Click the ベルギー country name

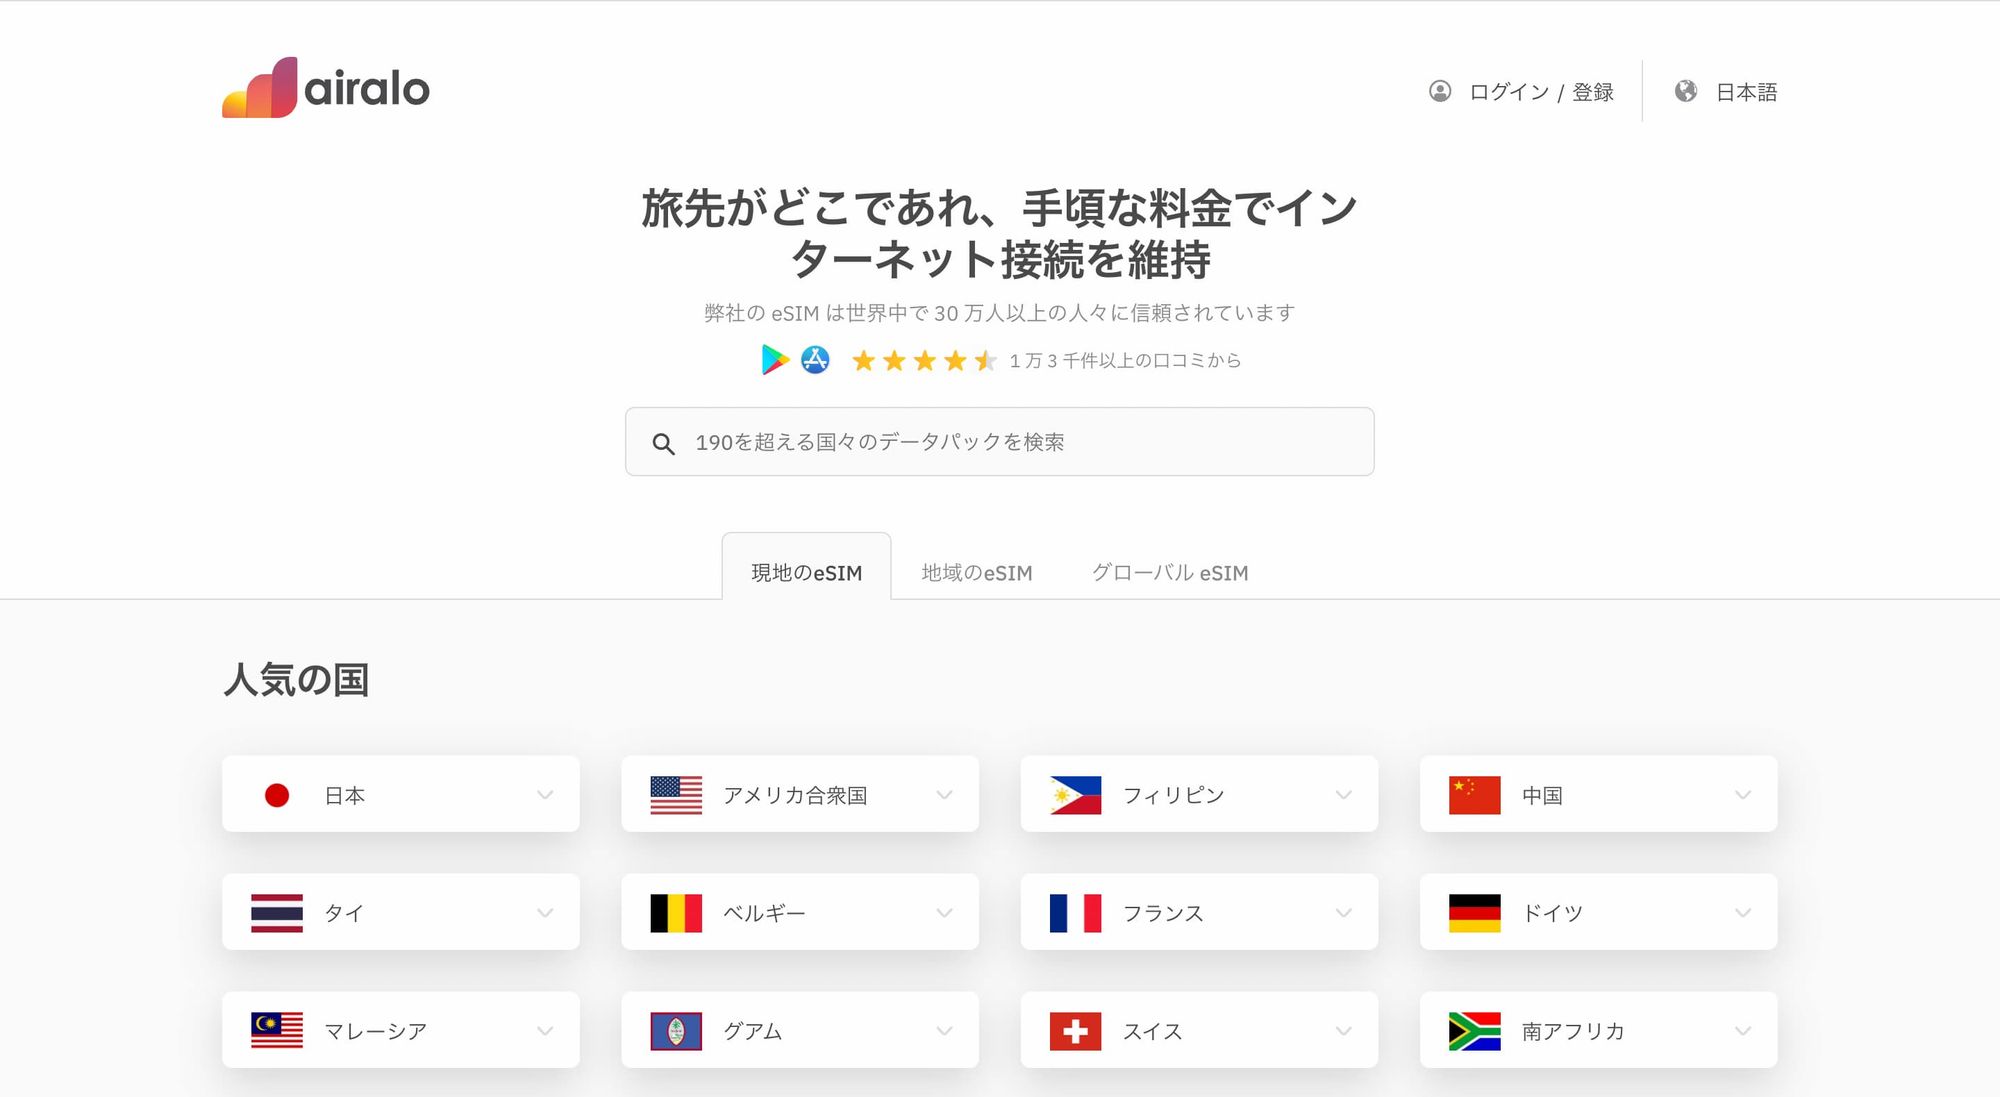[764, 914]
